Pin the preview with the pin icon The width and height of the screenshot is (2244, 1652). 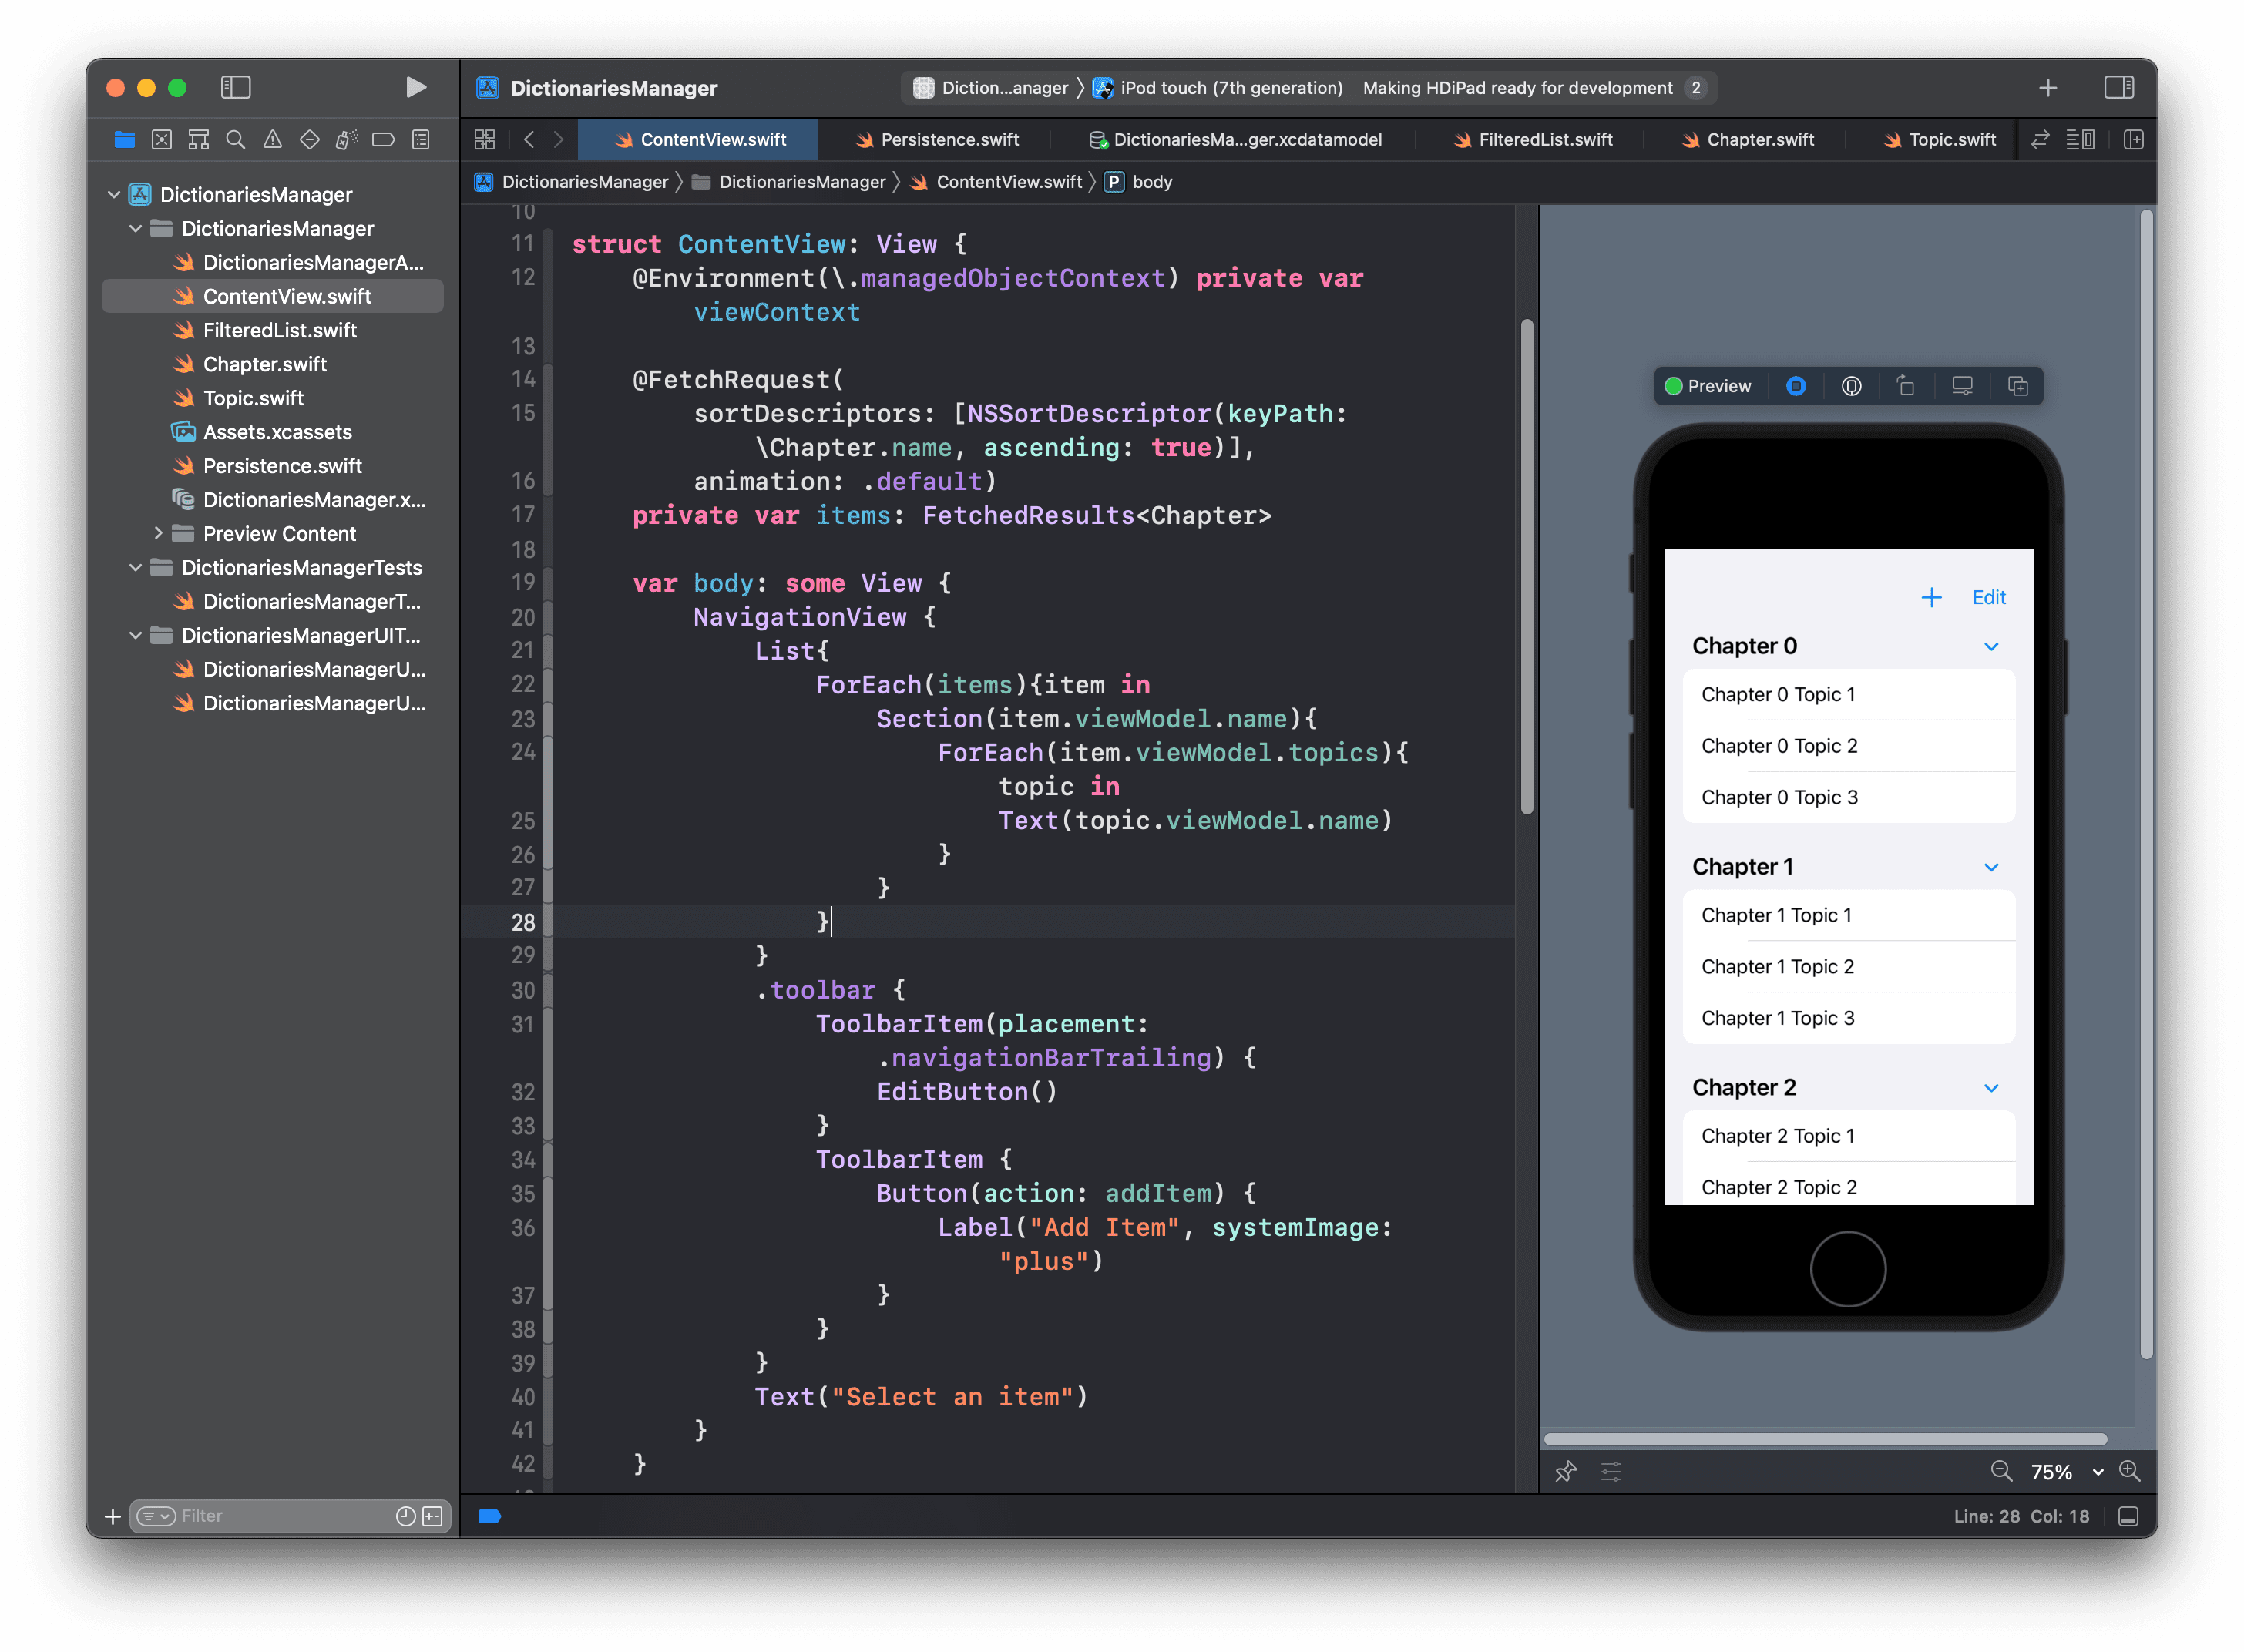(1566, 1471)
